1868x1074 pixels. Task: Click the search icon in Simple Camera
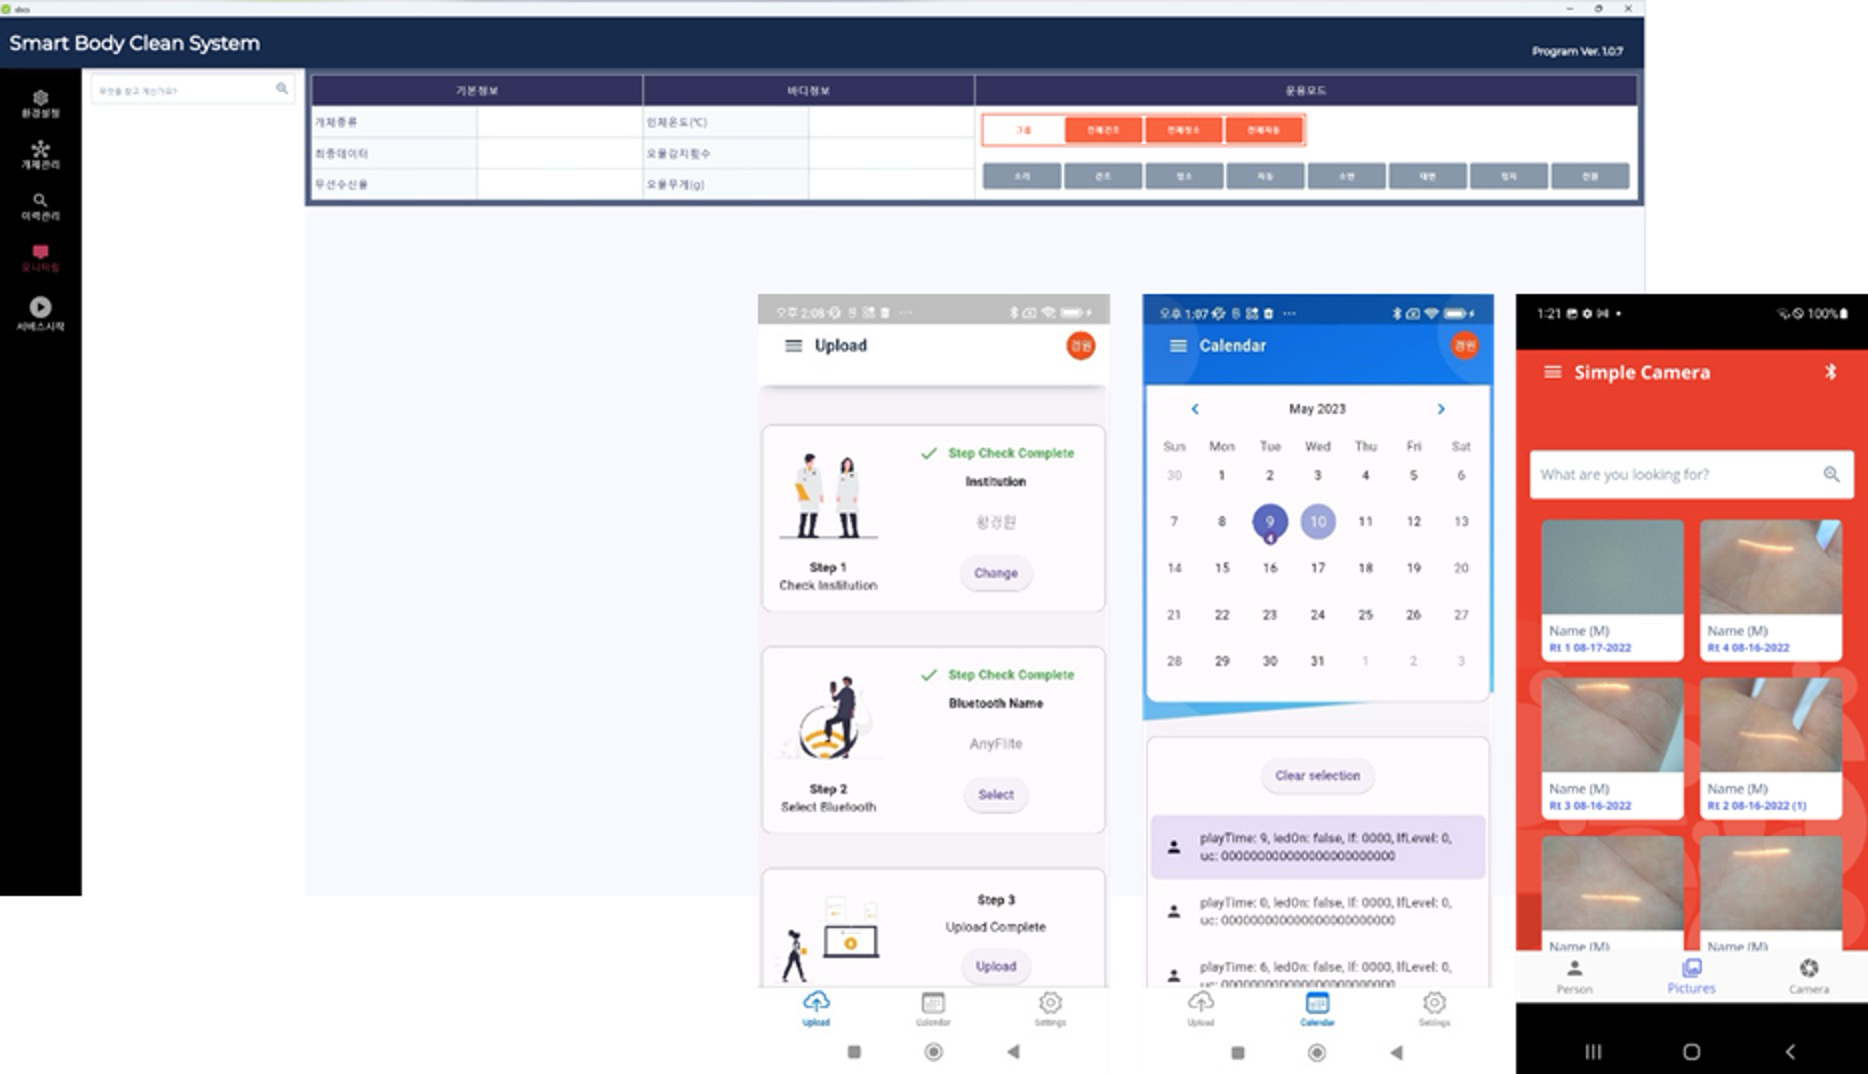point(1830,474)
